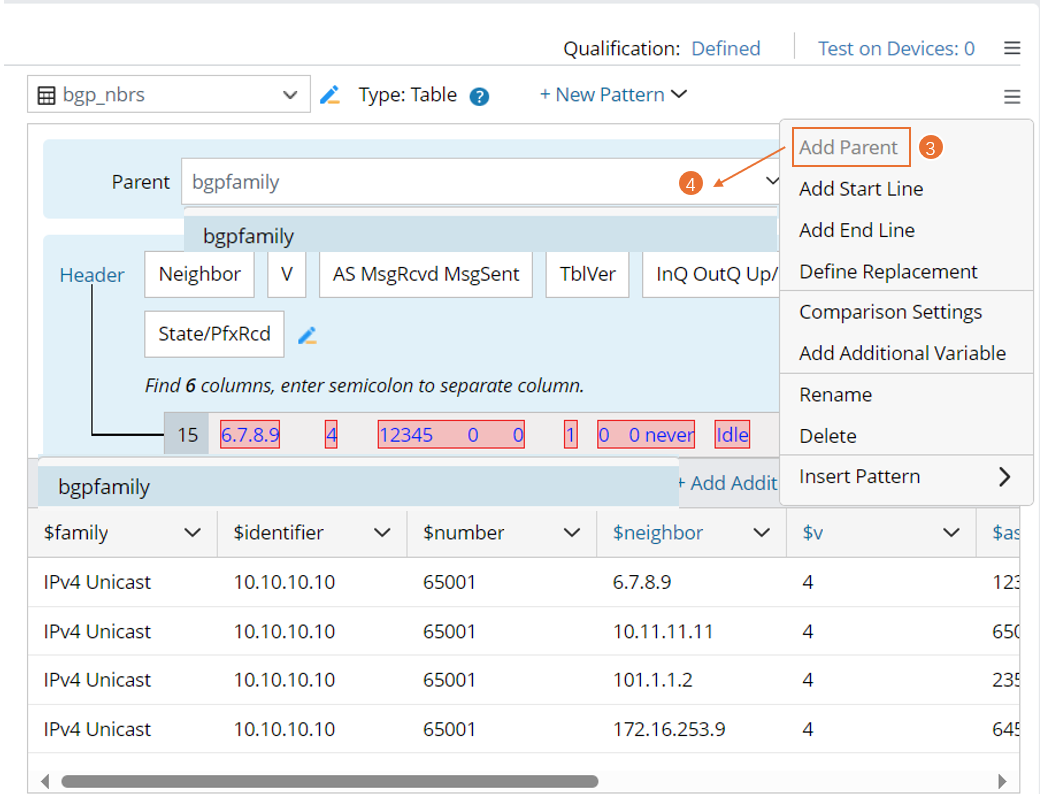Select Comparison Settings from the menu
Viewport: 1040px width, 794px height.
tap(890, 312)
